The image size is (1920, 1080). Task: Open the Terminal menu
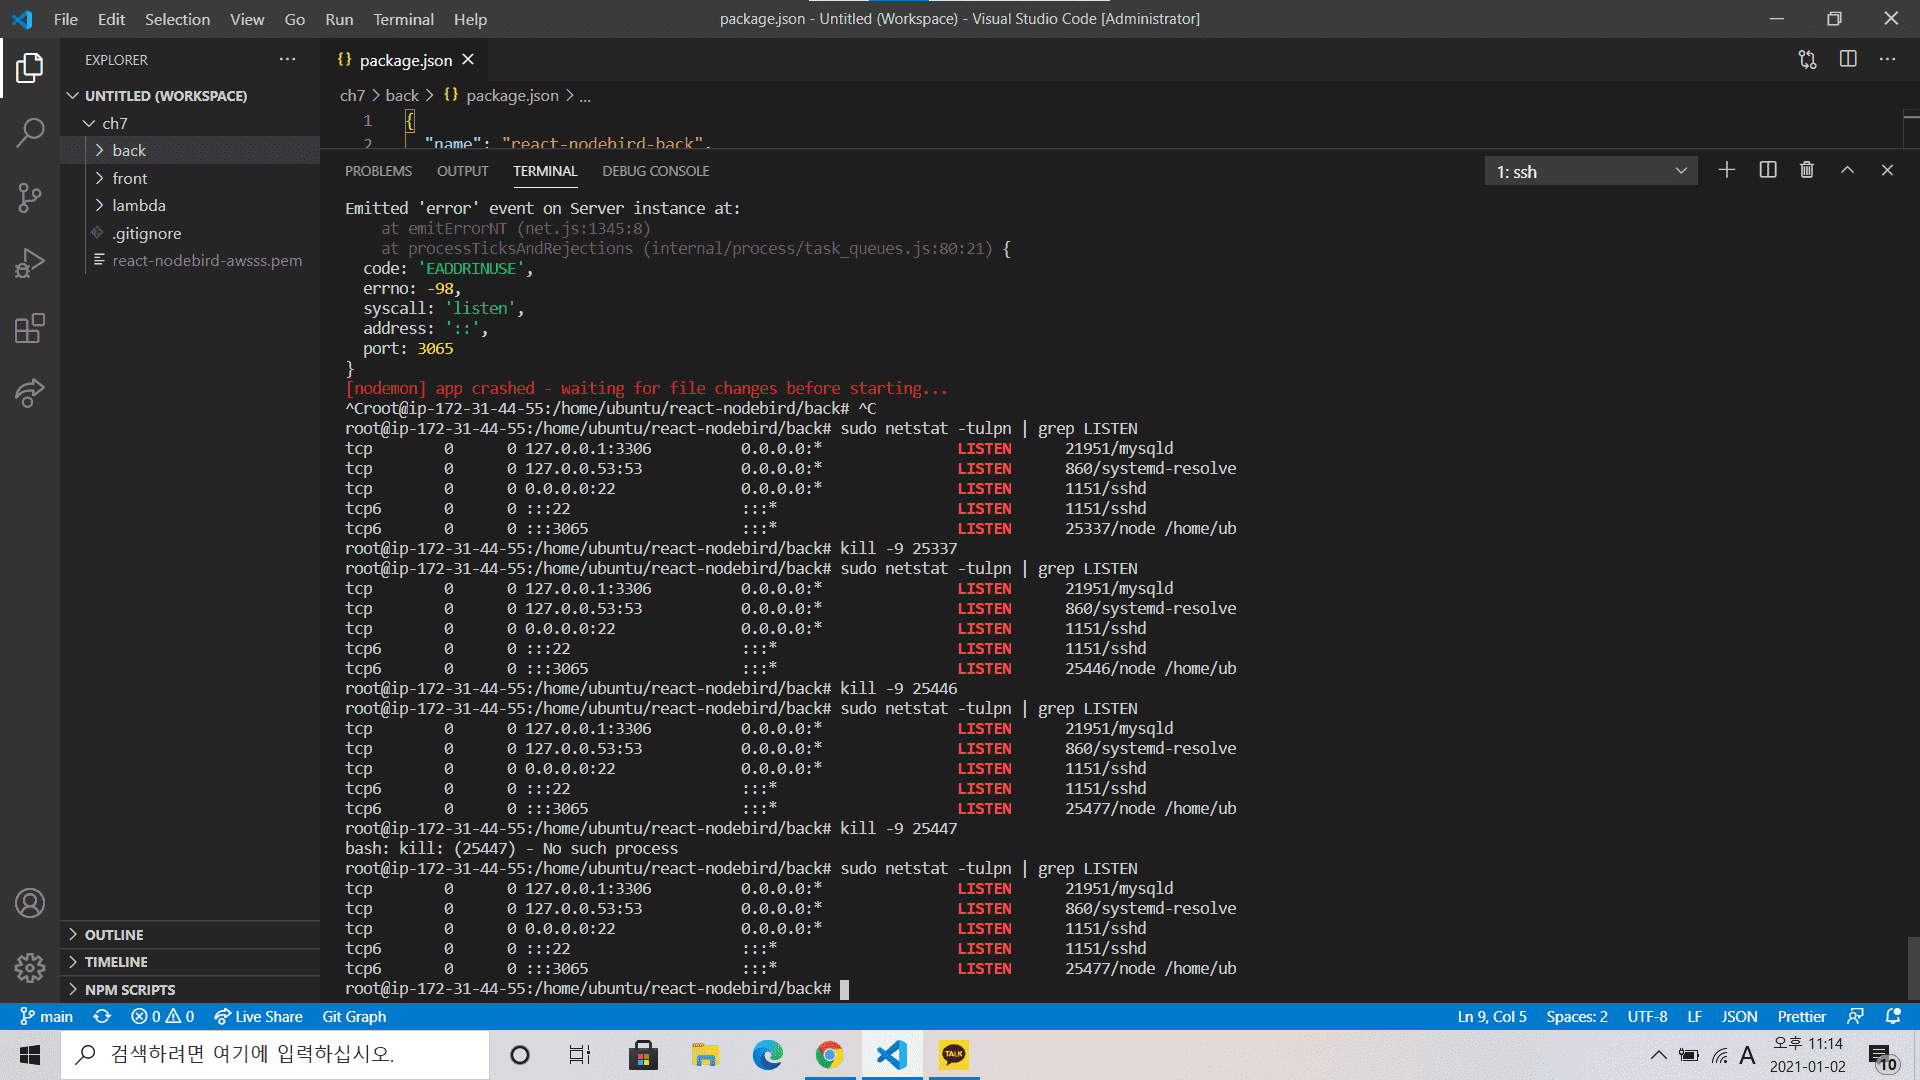403,19
